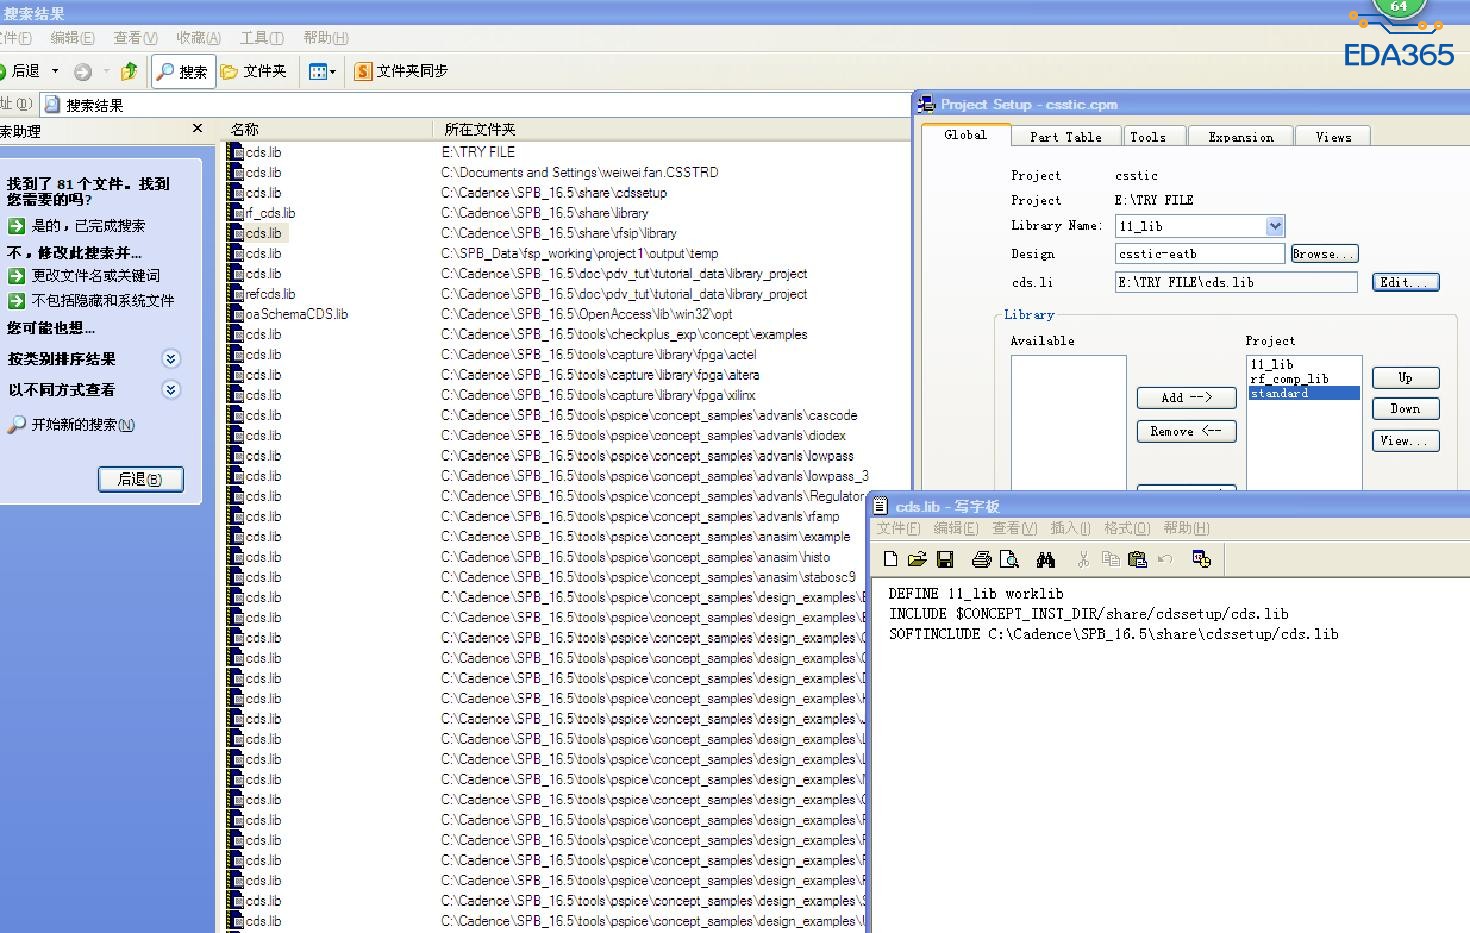Screen dimensions: 1470x933
Task: Click the Remove button in Library section
Action: point(1185,431)
